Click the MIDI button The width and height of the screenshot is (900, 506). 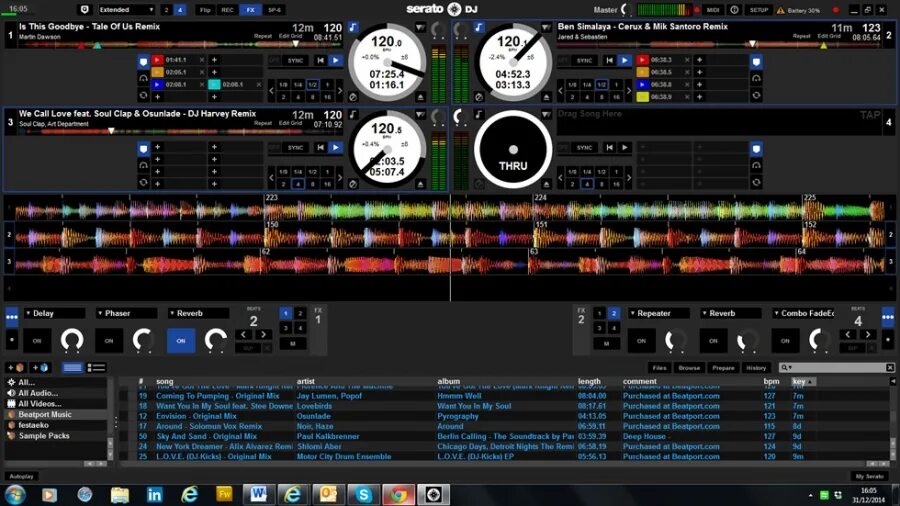(713, 10)
